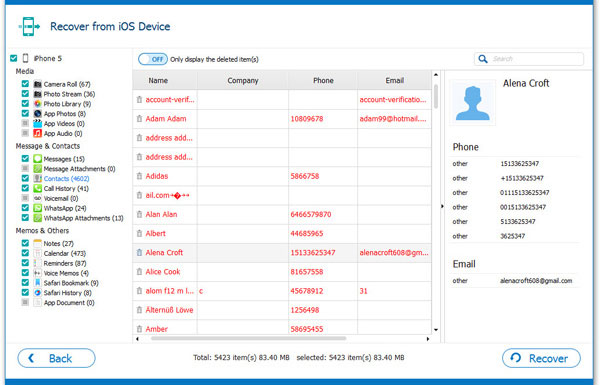Viewport: 600px width, 385px height.
Task: Click the iPhone 5 device icon
Action: click(26, 58)
